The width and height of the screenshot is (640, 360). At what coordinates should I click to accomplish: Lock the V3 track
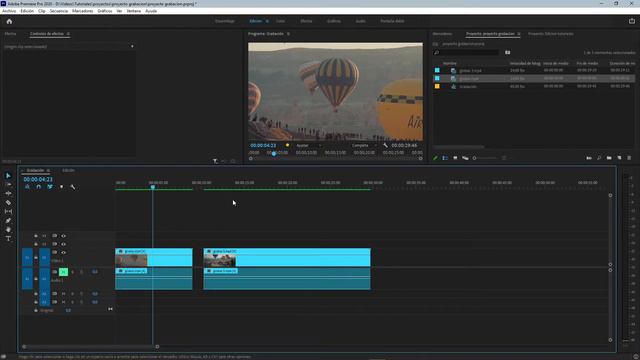coord(36,236)
